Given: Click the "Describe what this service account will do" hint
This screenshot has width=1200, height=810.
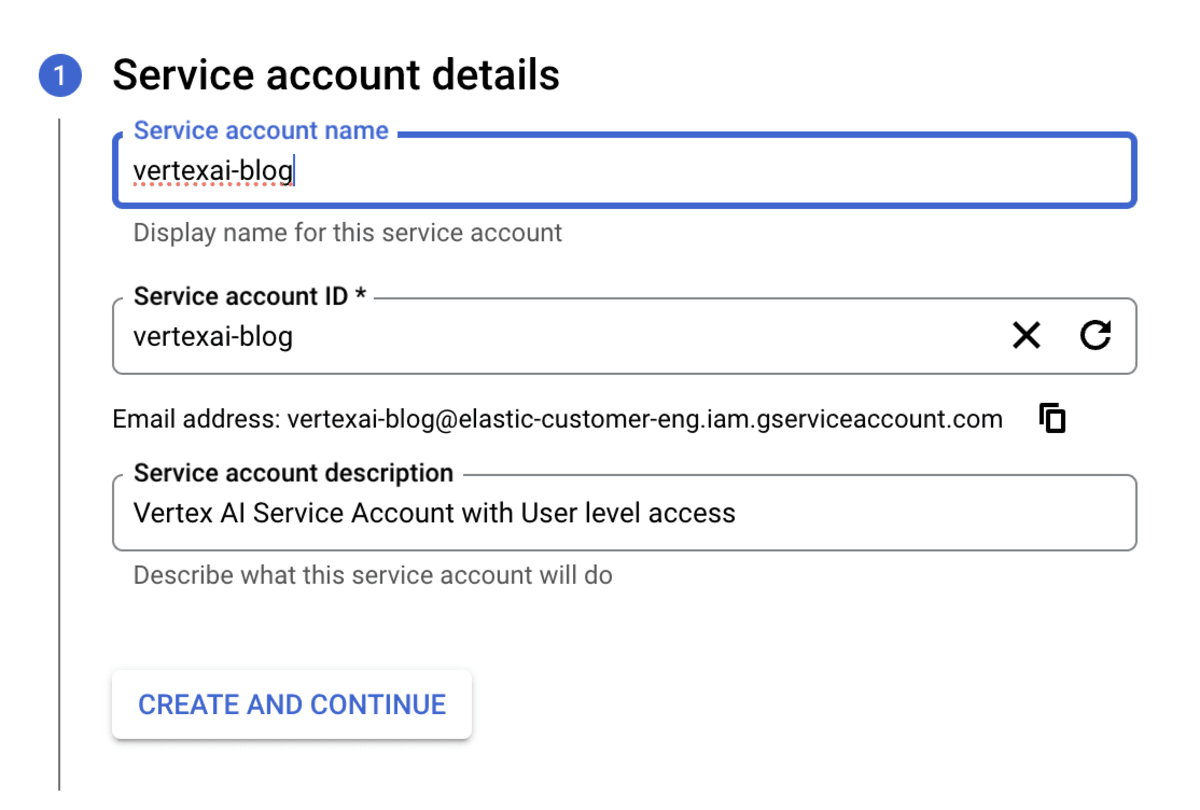Looking at the screenshot, I should pos(372,575).
